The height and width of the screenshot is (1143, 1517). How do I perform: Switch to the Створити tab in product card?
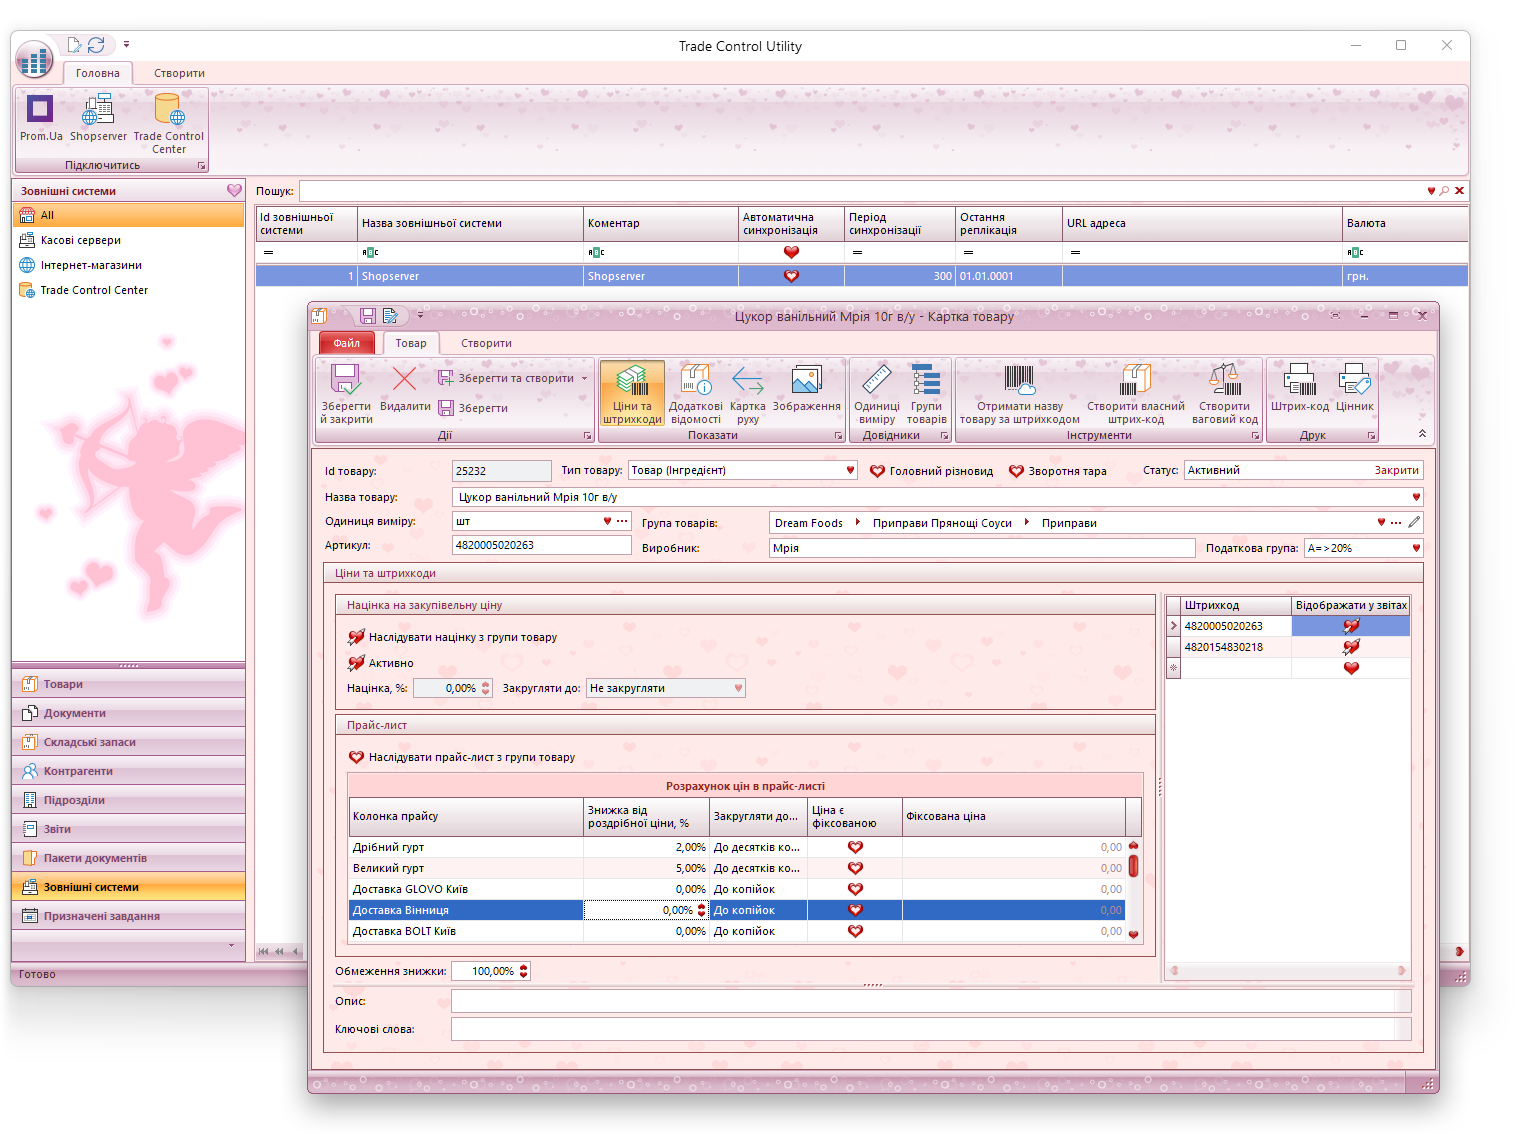(x=486, y=343)
